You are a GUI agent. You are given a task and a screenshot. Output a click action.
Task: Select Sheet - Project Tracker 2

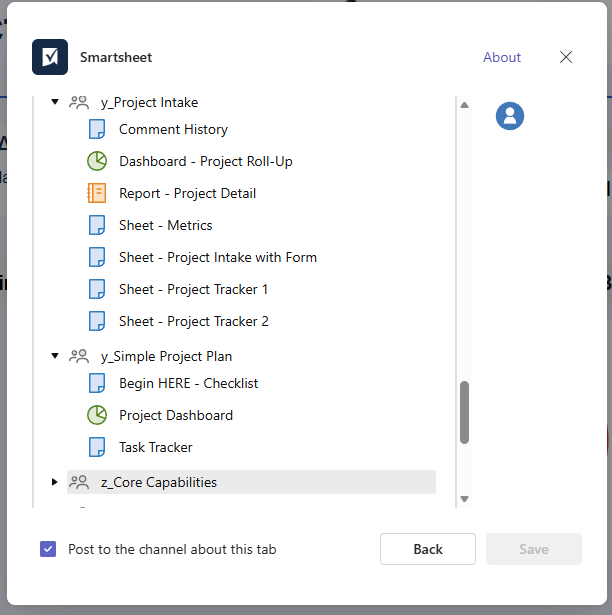pos(194,321)
